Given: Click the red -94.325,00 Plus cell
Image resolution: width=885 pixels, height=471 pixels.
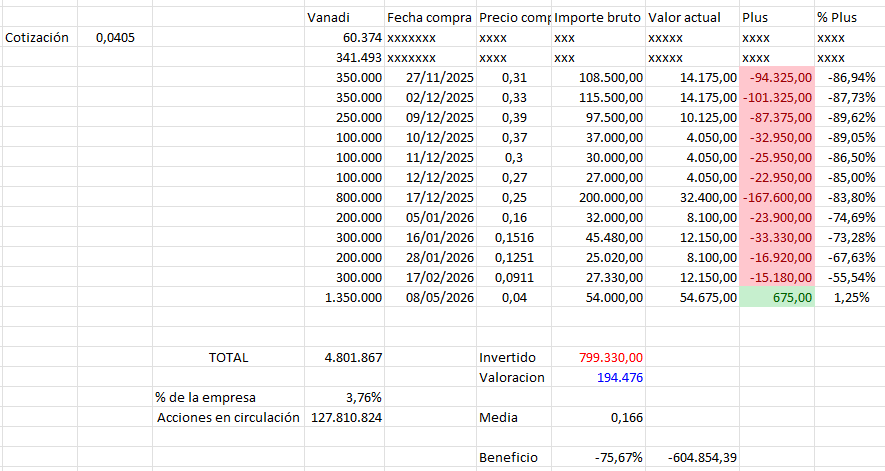Looking at the screenshot, I should point(777,77).
